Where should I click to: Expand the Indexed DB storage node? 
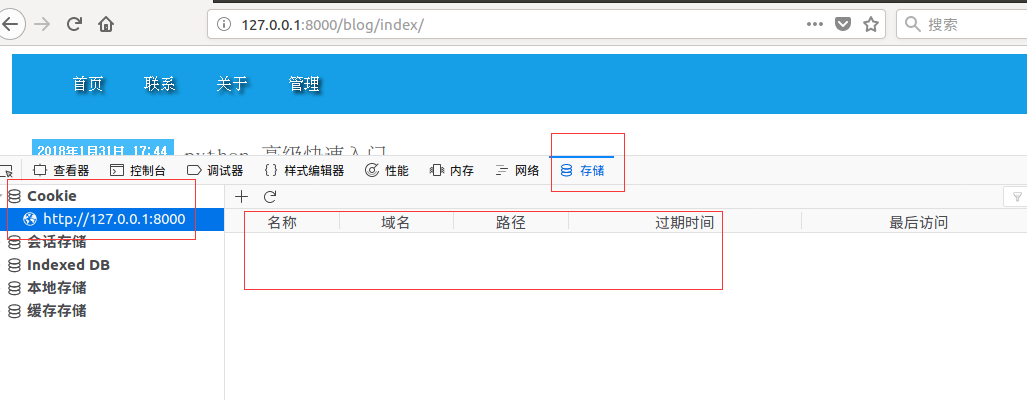[67, 265]
